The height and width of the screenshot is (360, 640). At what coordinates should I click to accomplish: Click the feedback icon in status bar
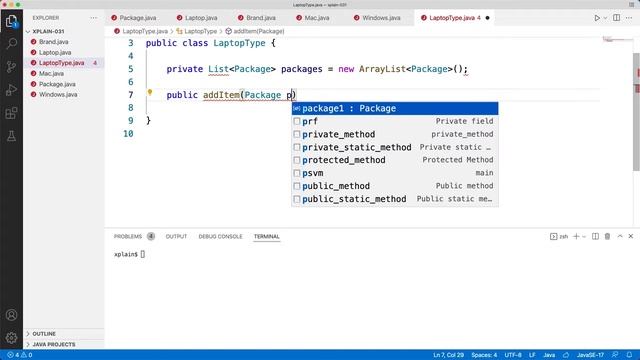point(615,355)
